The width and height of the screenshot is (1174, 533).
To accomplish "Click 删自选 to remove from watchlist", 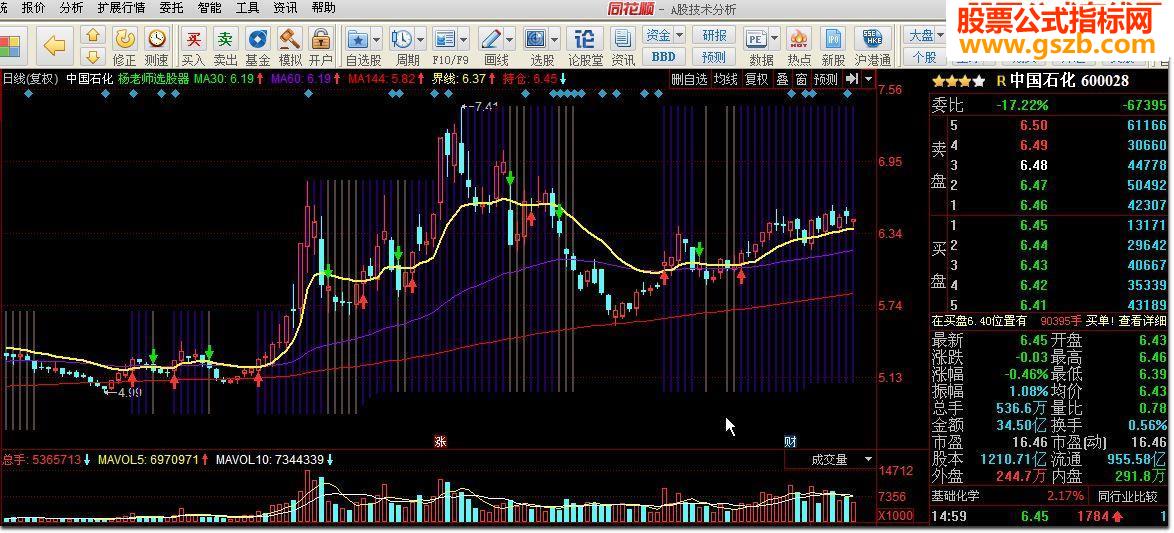I will pyautogui.click(x=690, y=79).
